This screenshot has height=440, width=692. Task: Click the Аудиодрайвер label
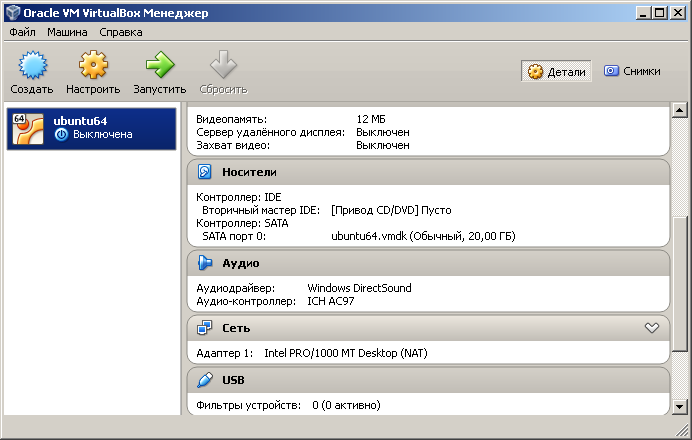(236, 288)
